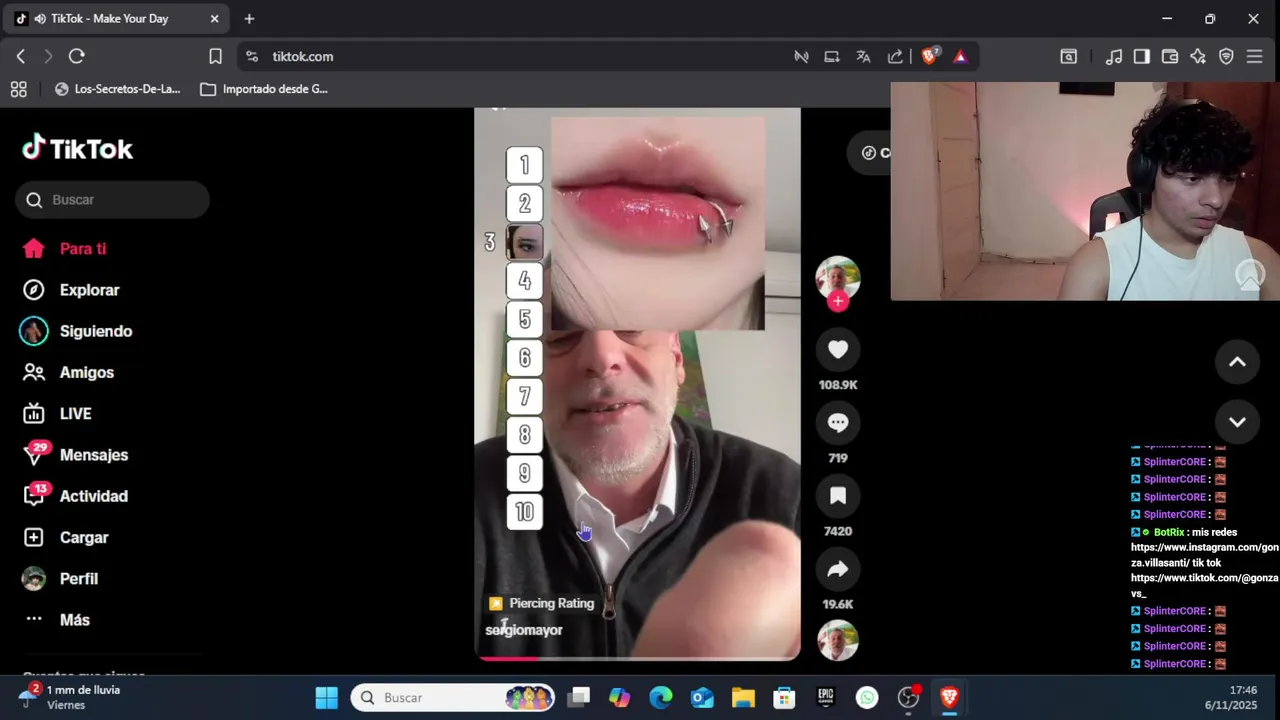This screenshot has height=720, width=1280.
Task: Open the instagram.com link in chat
Action: coord(1204,555)
